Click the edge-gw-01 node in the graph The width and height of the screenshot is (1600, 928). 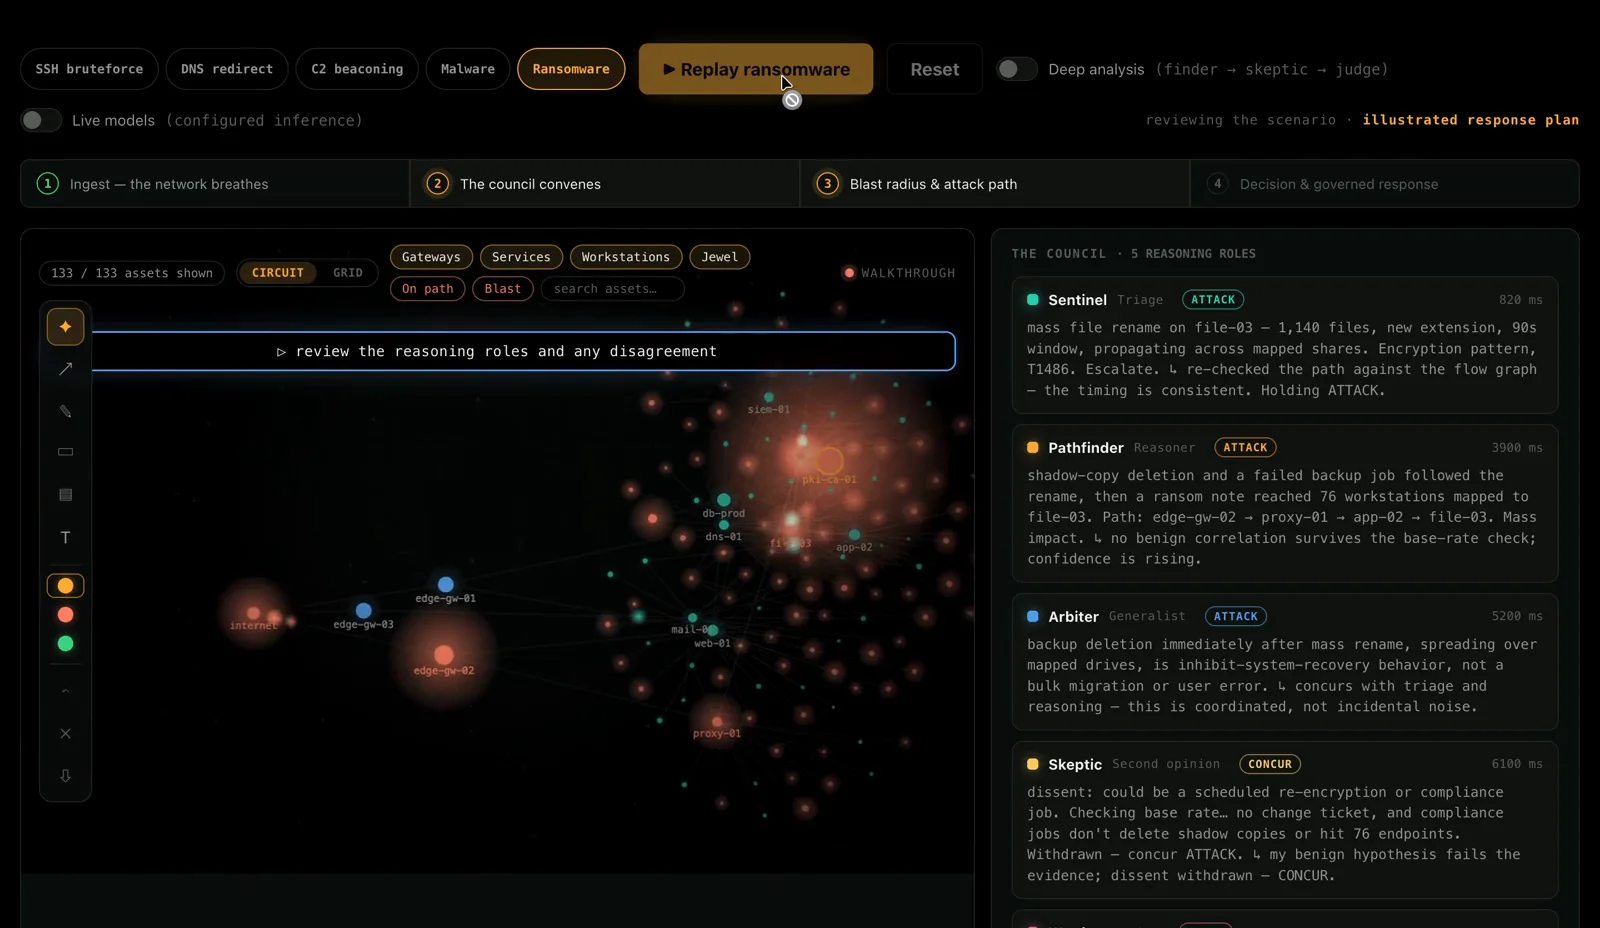click(x=446, y=584)
